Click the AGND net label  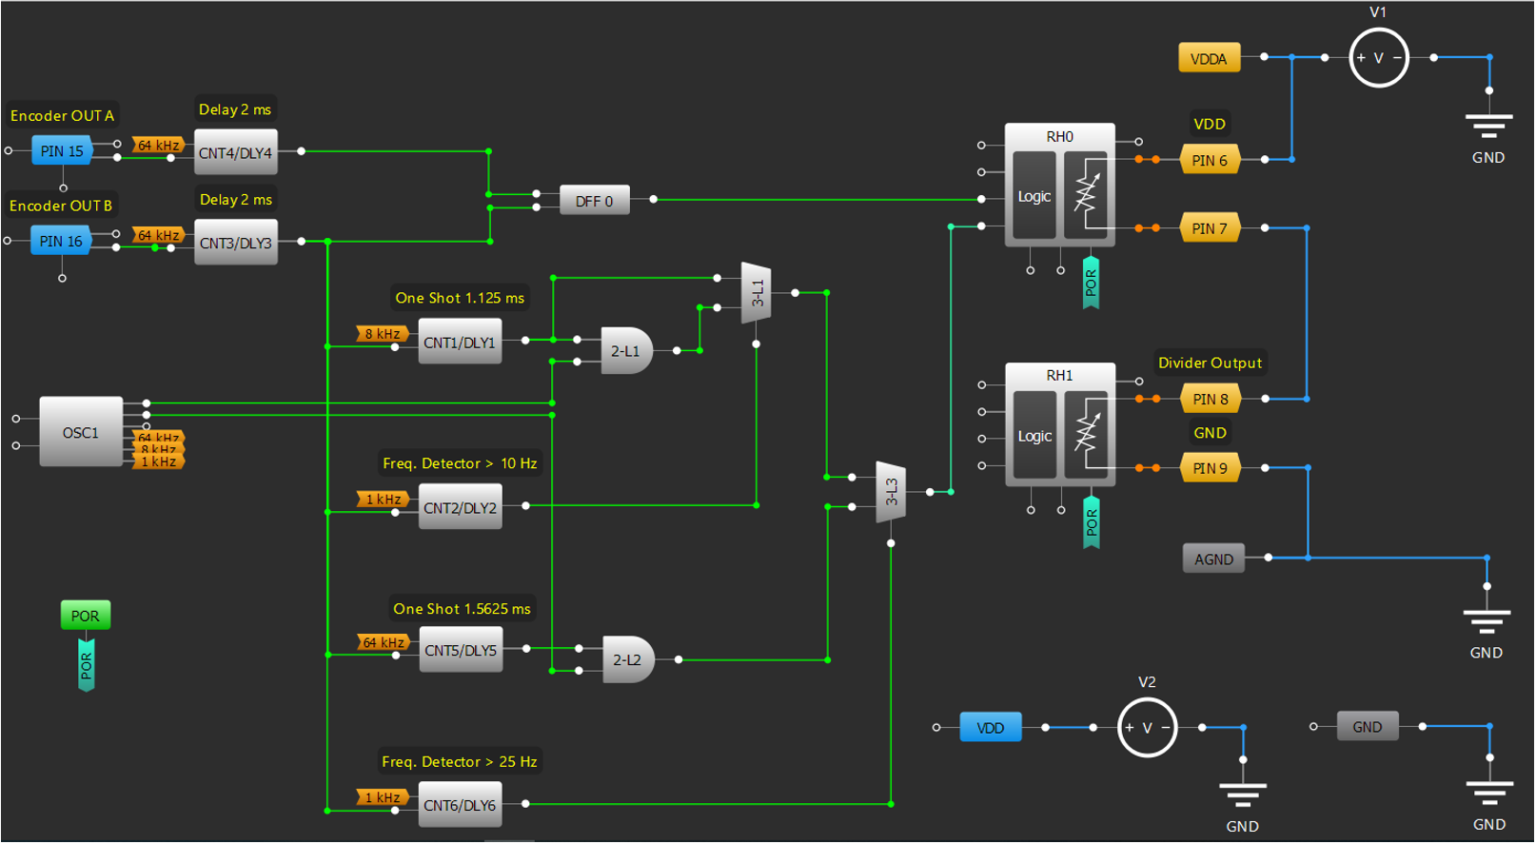(x=1212, y=558)
